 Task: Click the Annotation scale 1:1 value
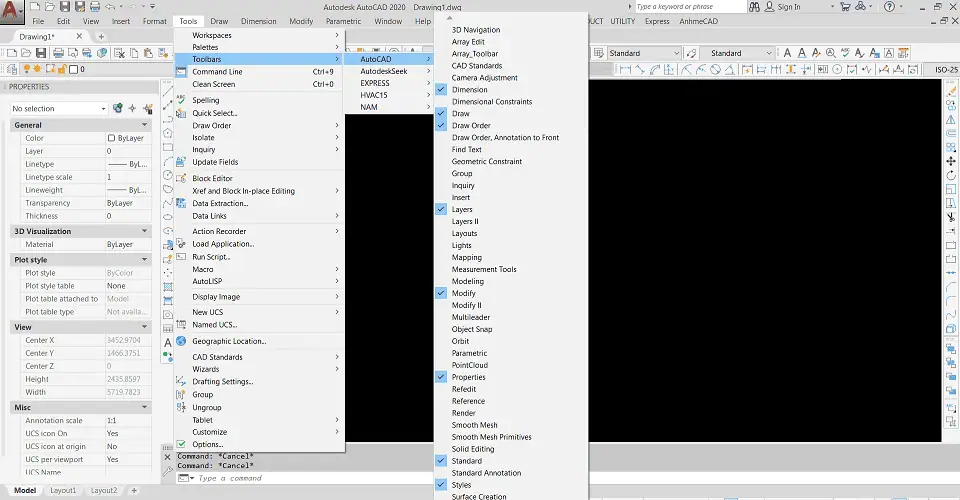coord(111,420)
